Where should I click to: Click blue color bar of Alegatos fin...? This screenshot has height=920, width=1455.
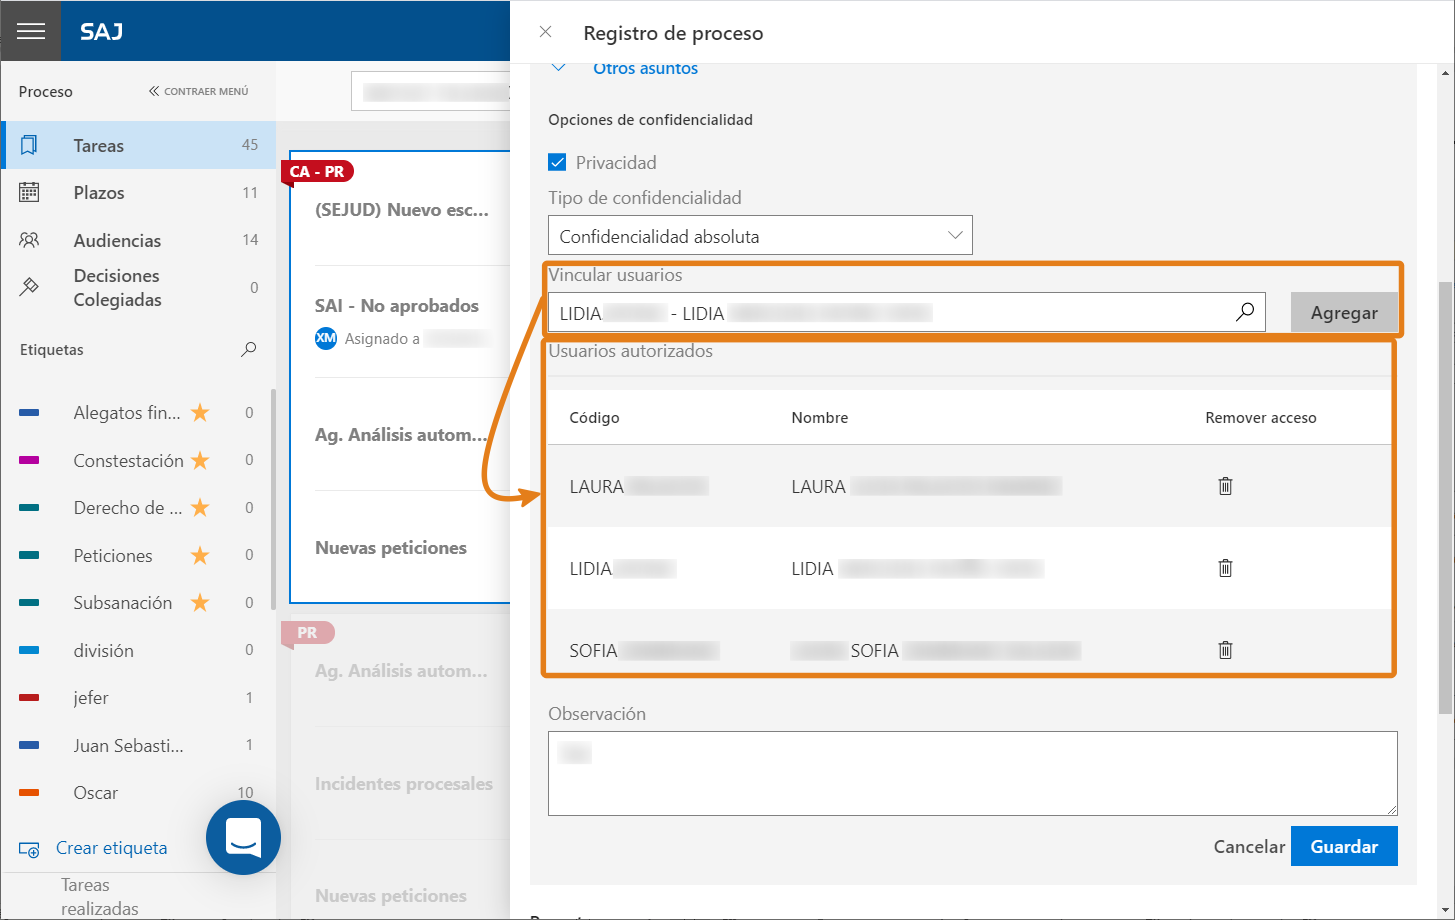click(x=30, y=412)
